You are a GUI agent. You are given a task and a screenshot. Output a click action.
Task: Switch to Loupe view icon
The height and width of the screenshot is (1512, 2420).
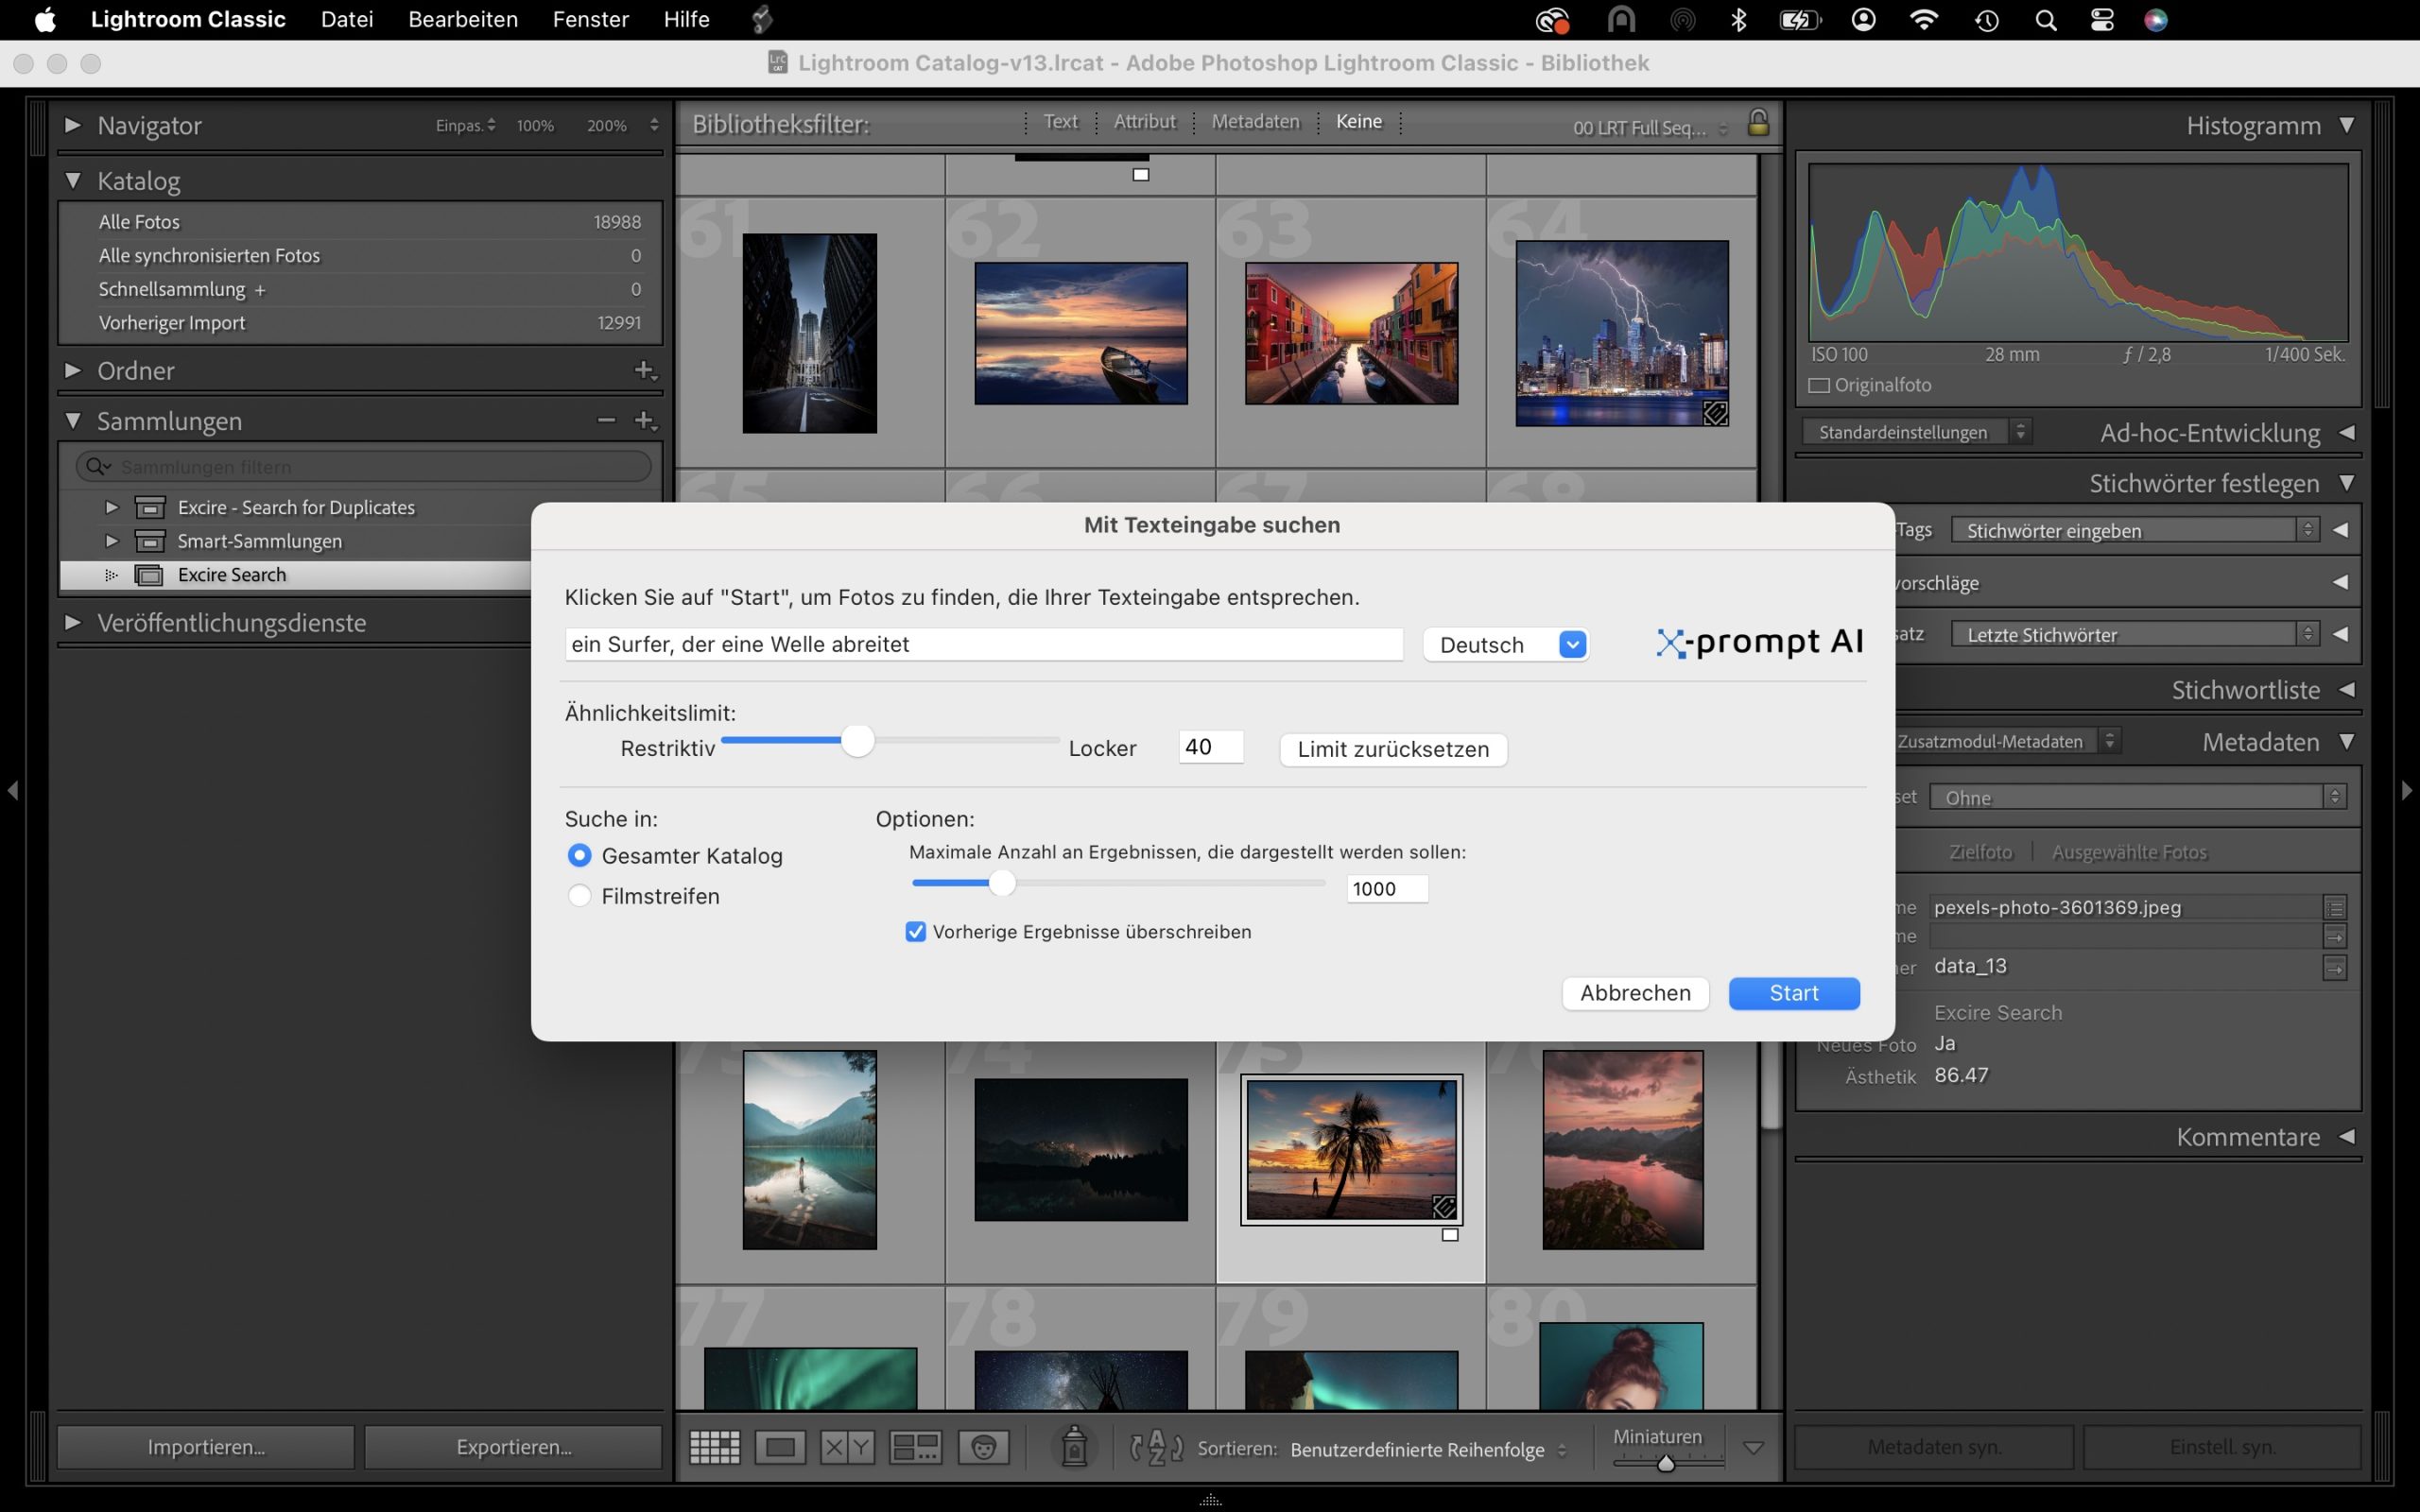[780, 1447]
